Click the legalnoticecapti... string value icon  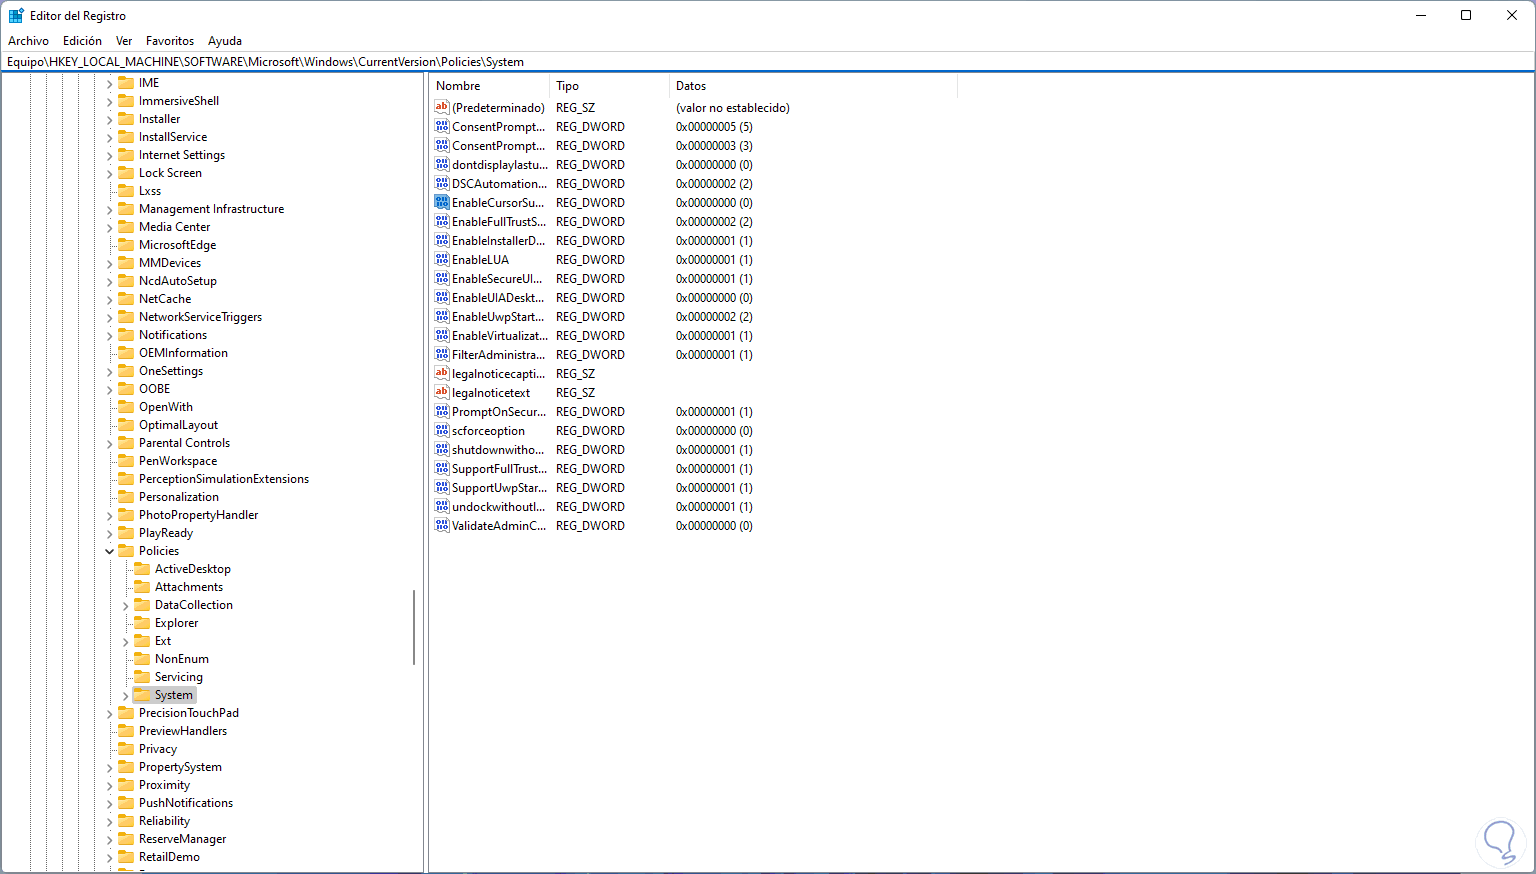point(442,373)
